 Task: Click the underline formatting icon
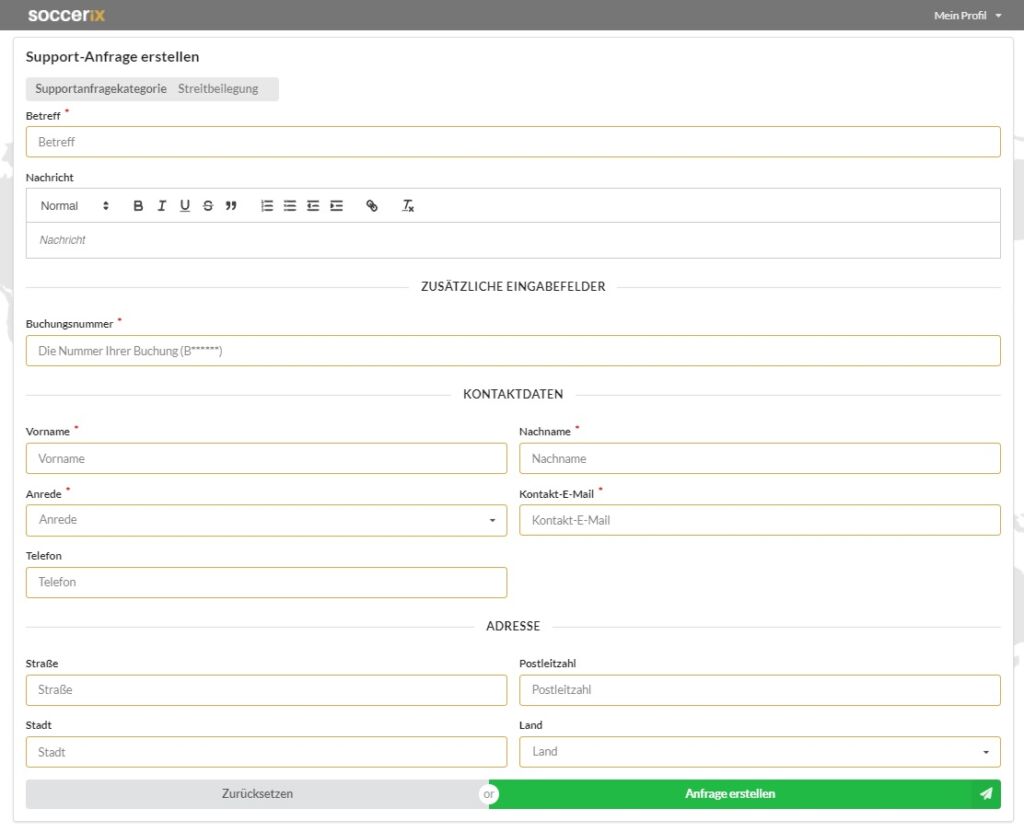tap(185, 206)
